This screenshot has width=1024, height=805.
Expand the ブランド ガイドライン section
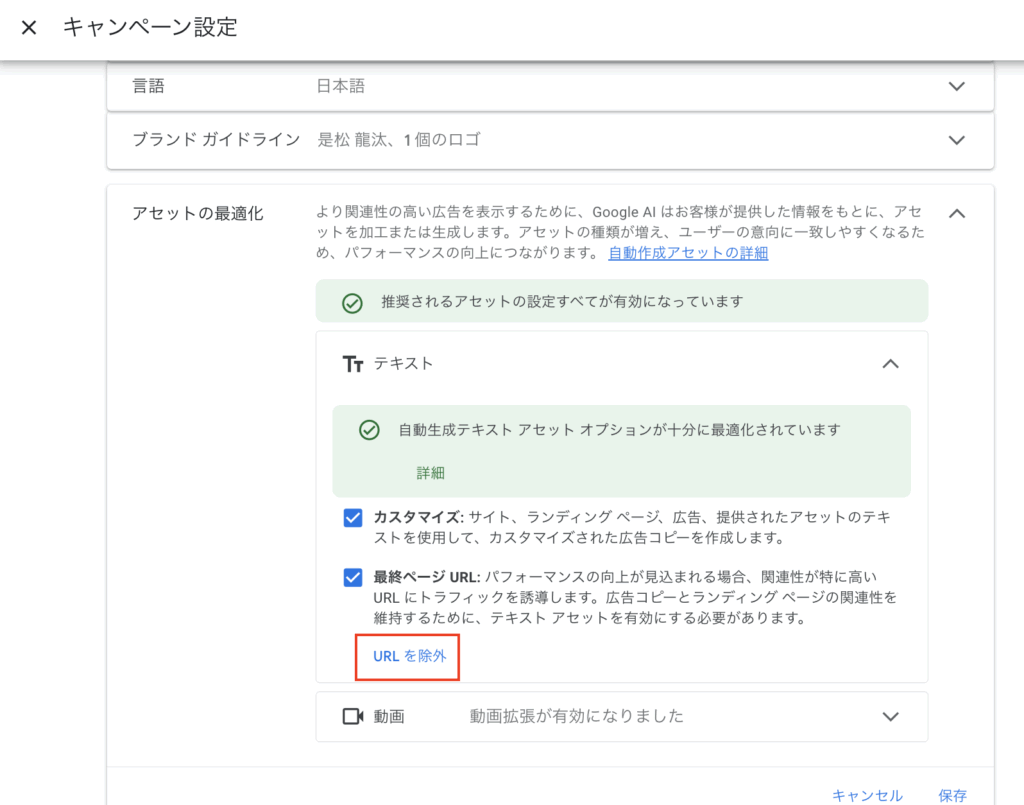956,140
